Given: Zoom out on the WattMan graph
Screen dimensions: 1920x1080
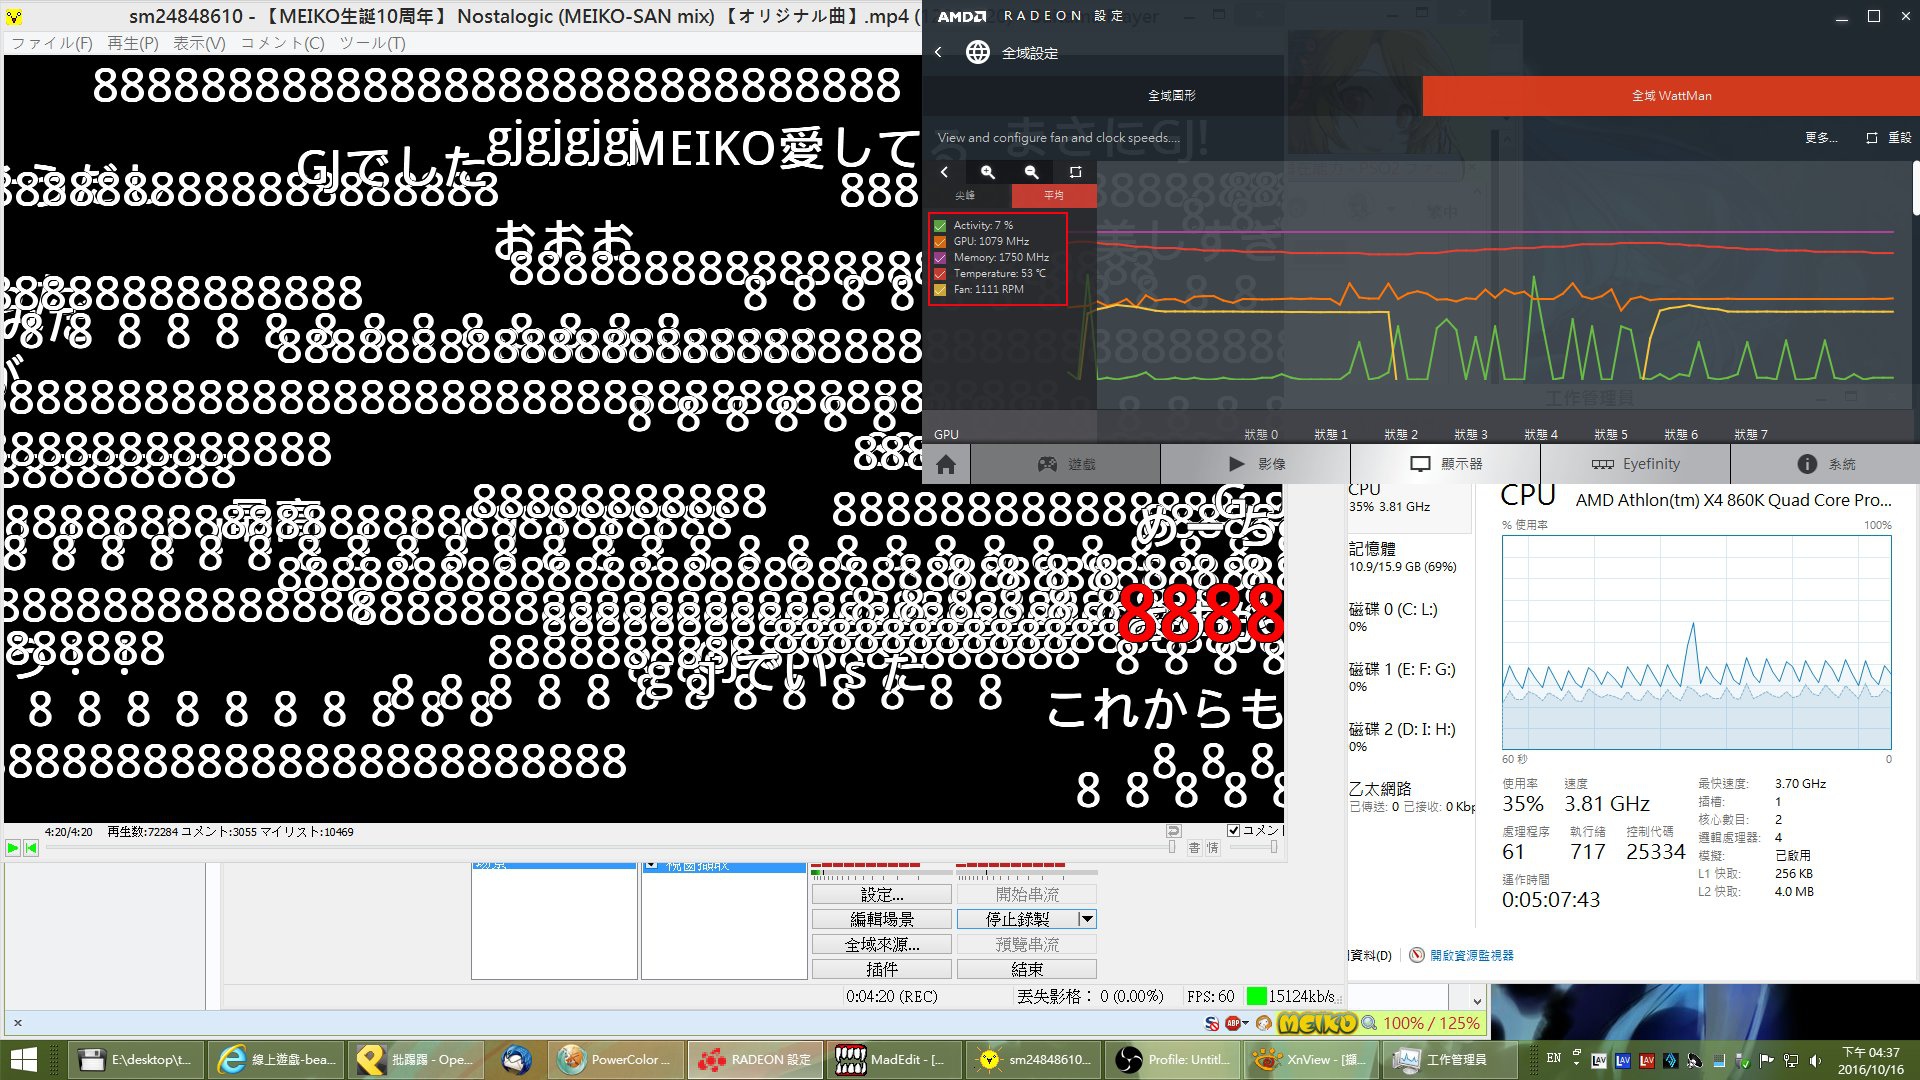Looking at the screenshot, I should [x=1031, y=172].
